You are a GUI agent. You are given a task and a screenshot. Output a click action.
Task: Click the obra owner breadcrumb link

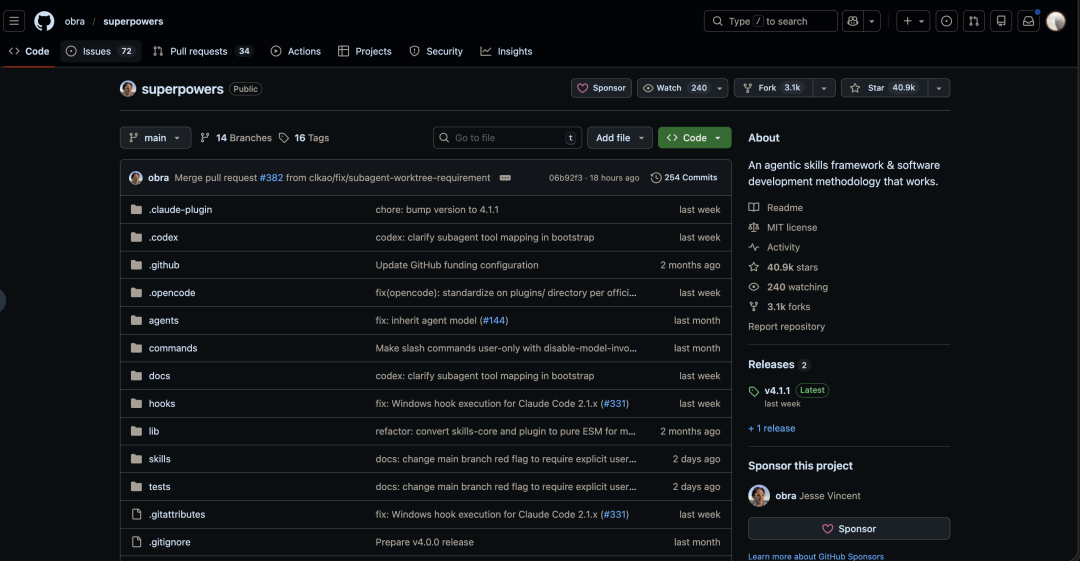click(74, 21)
